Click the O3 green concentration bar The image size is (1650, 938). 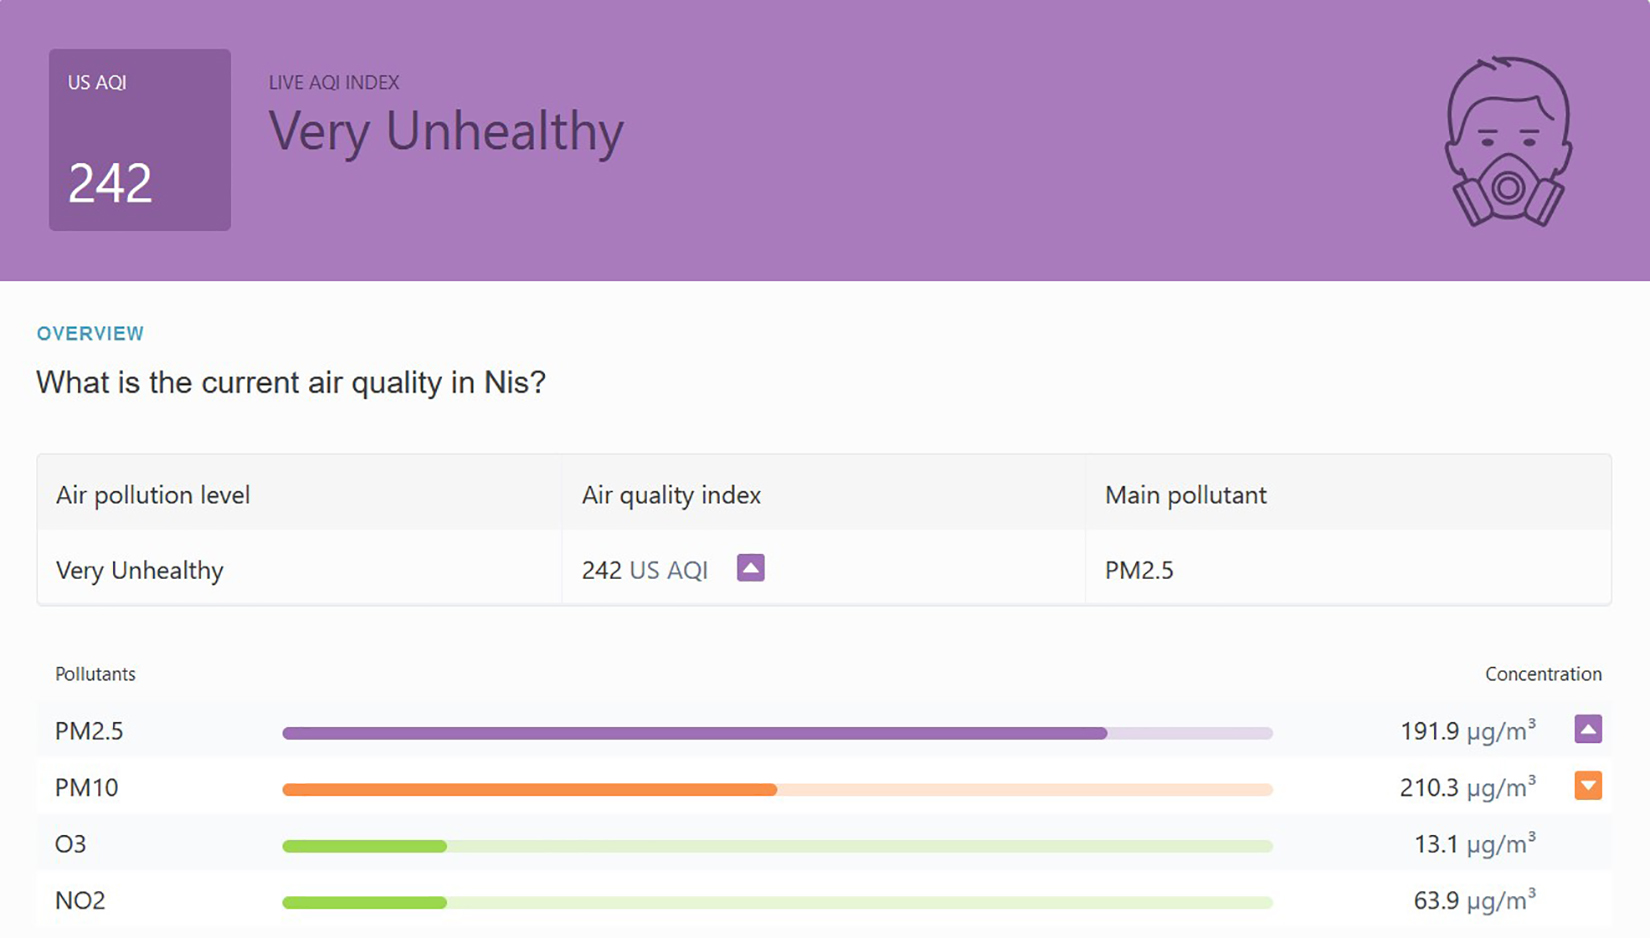pyautogui.click(x=364, y=846)
